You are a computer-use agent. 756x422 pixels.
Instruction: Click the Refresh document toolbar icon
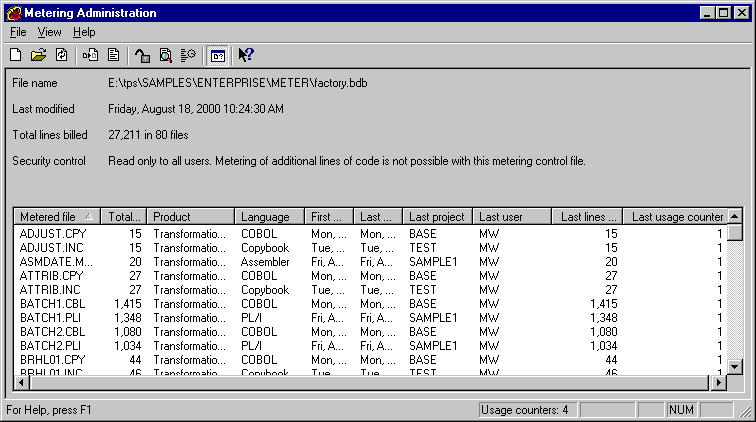coord(61,55)
